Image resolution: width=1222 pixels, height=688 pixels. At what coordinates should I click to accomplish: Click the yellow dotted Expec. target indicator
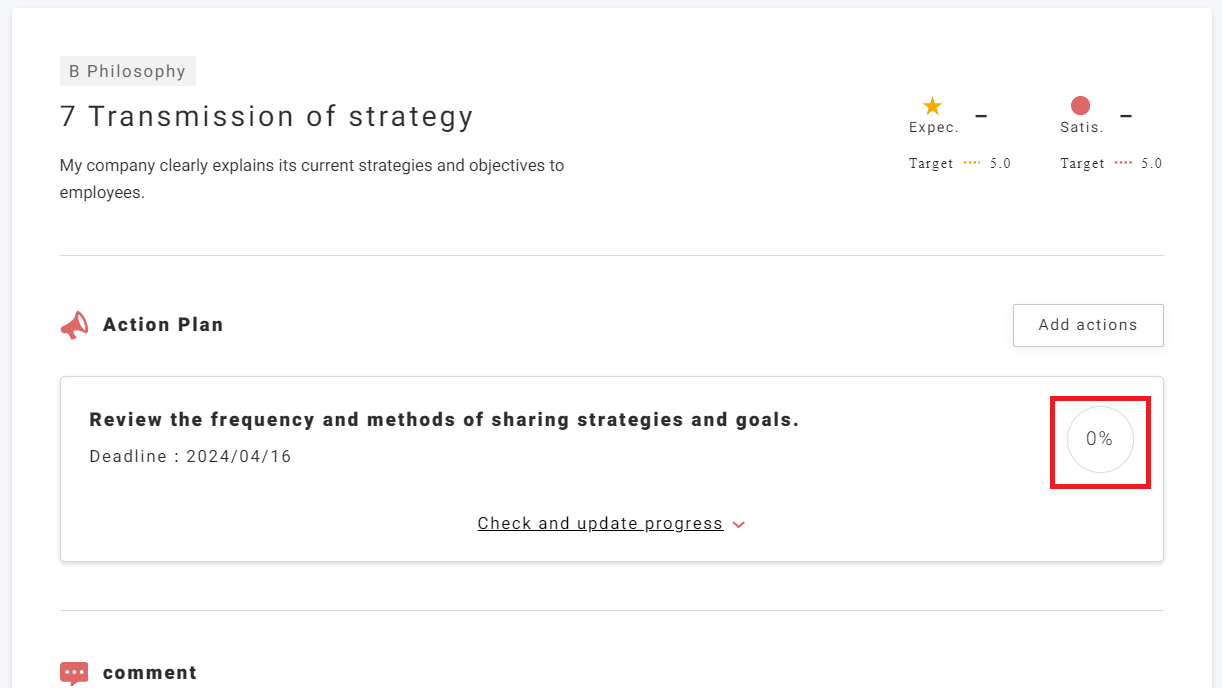pyautogui.click(x=972, y=163)
